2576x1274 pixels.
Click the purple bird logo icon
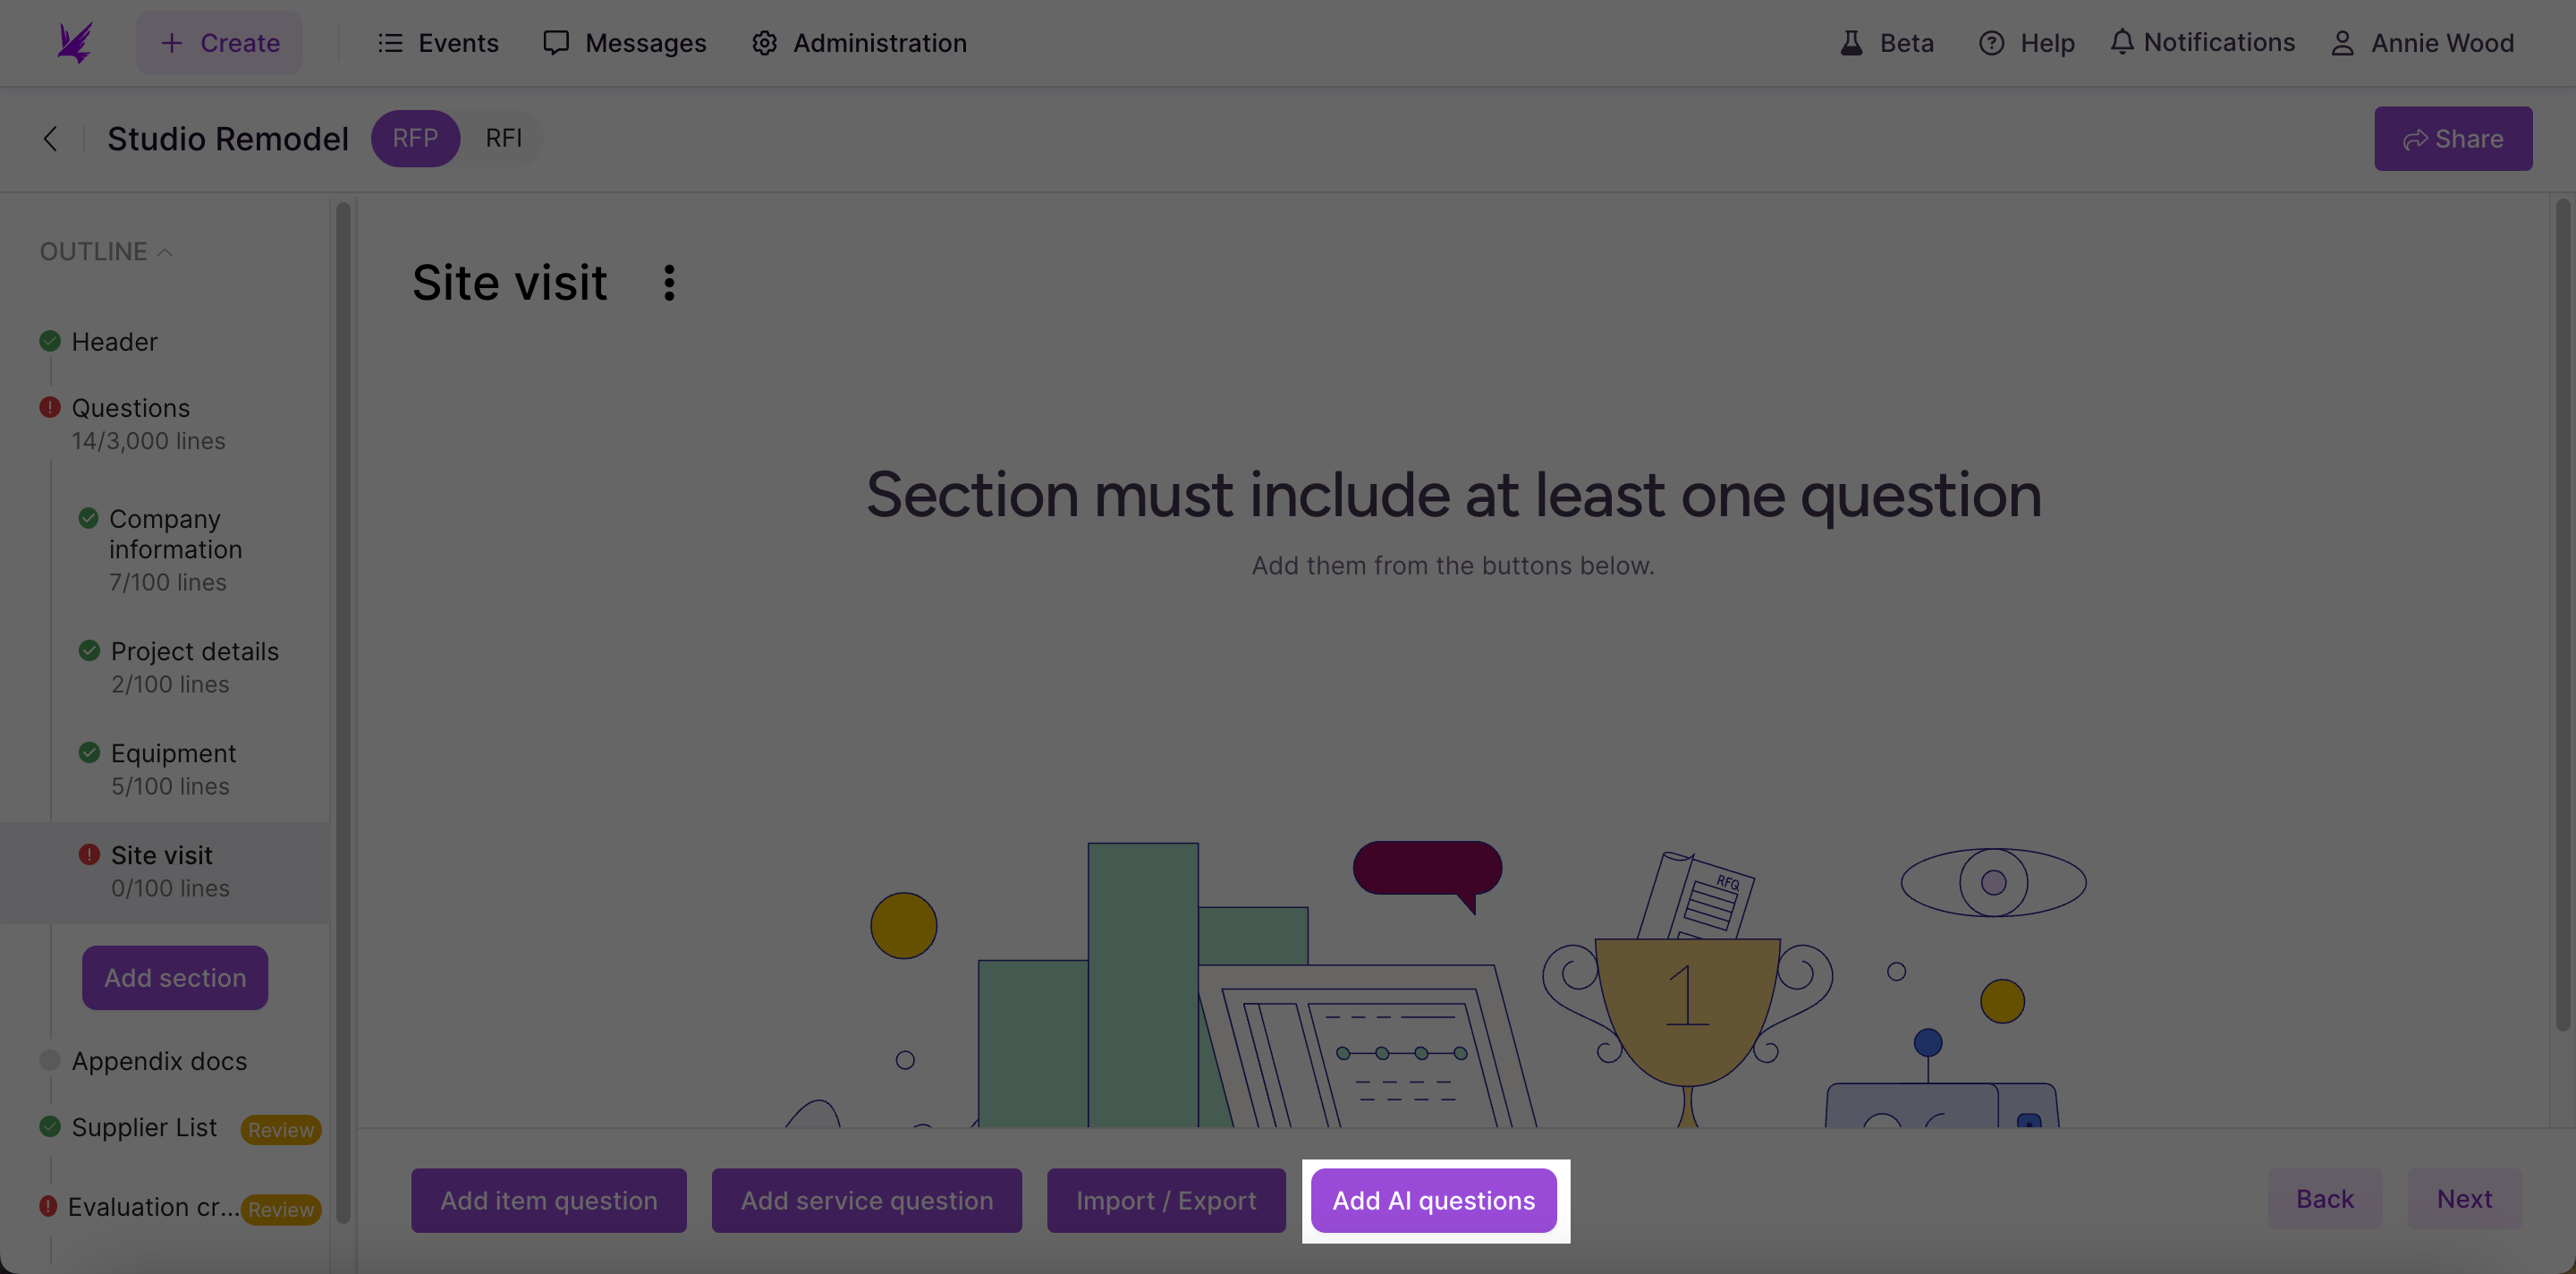(x=75, y=42)
